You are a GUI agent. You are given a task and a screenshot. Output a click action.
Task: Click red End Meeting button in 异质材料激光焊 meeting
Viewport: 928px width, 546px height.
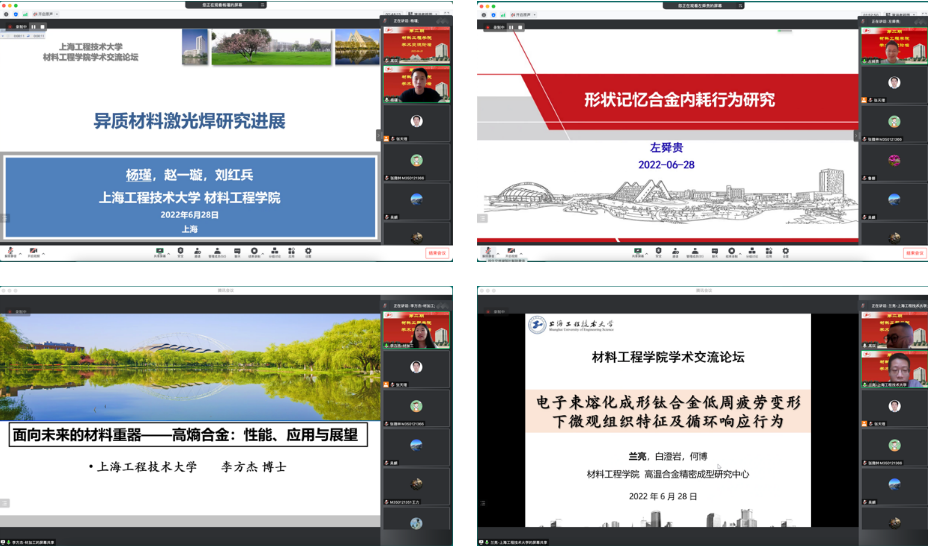(438, 253)
